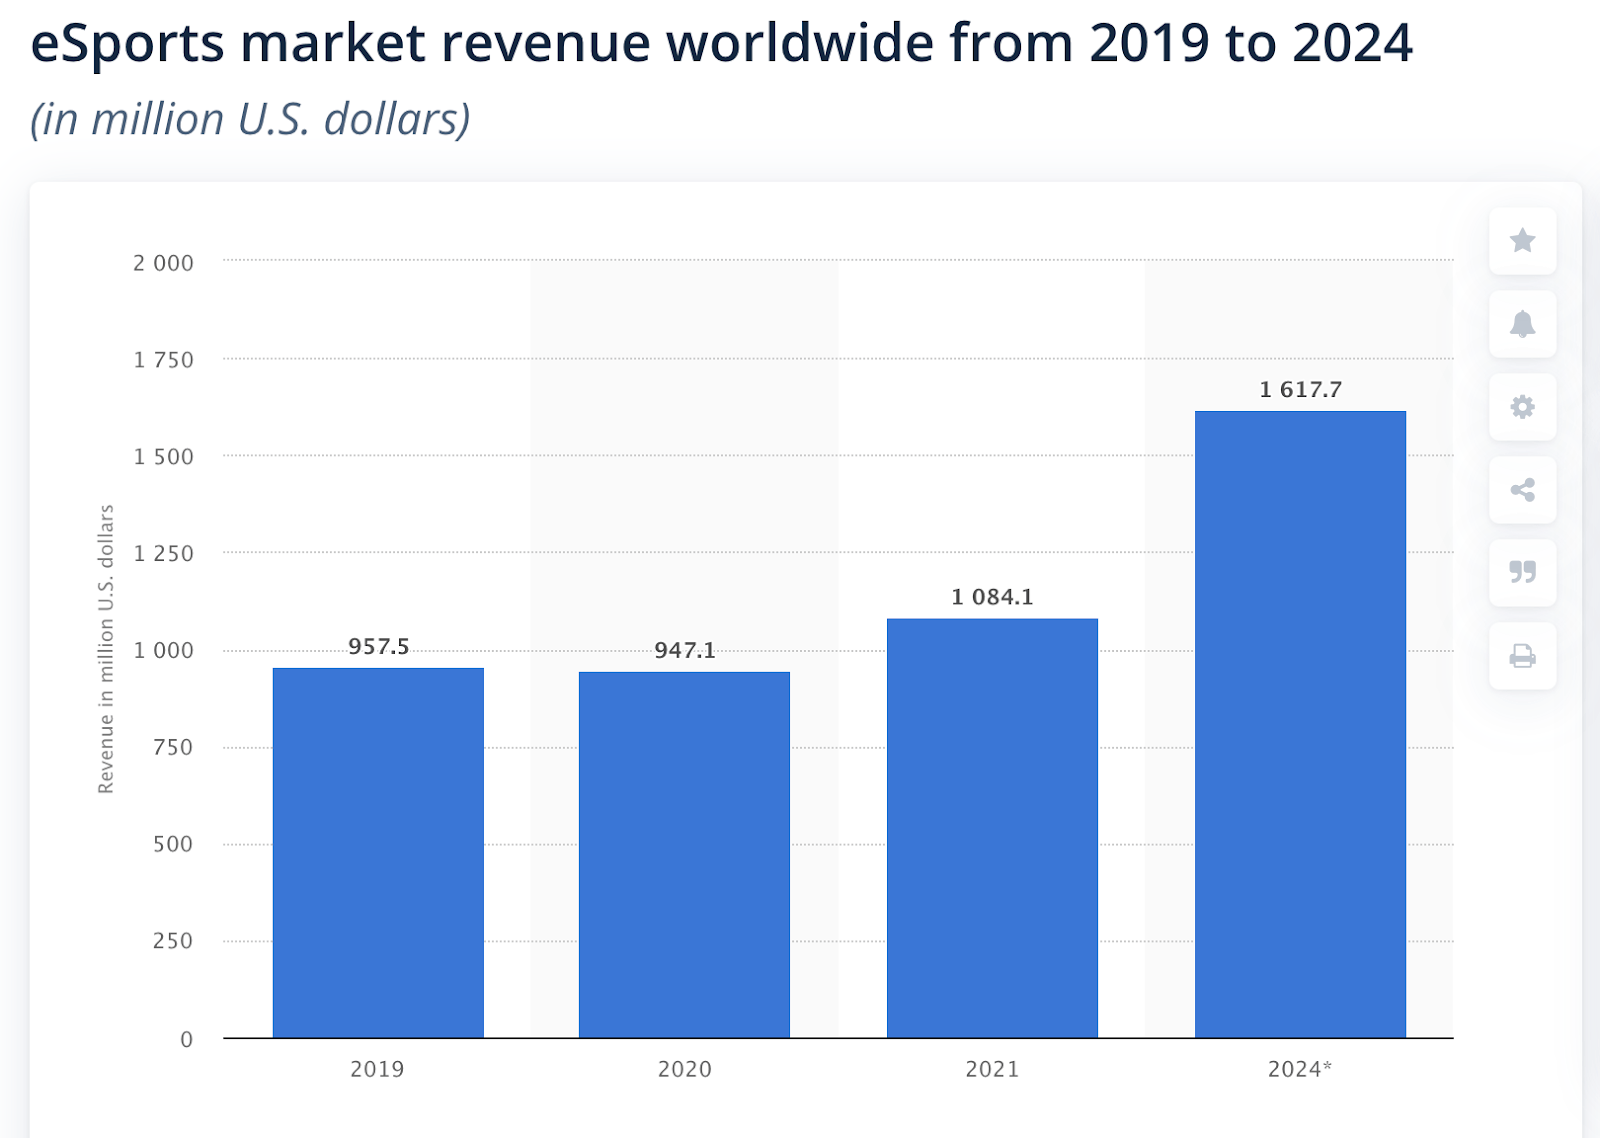Click the 1 084.1 data label
Screen dimensions: 1600x1138
[x=992, y=597]
